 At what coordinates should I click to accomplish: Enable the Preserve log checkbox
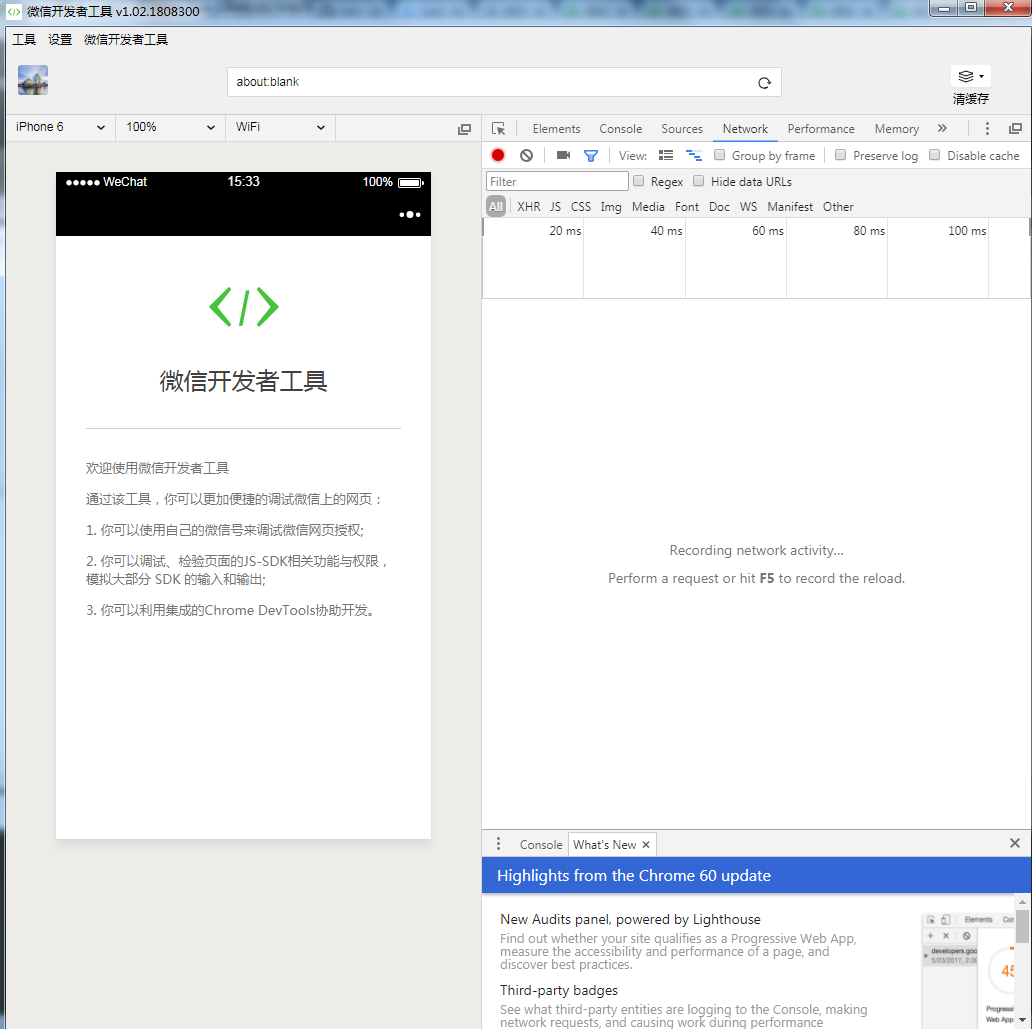[841, 155]
